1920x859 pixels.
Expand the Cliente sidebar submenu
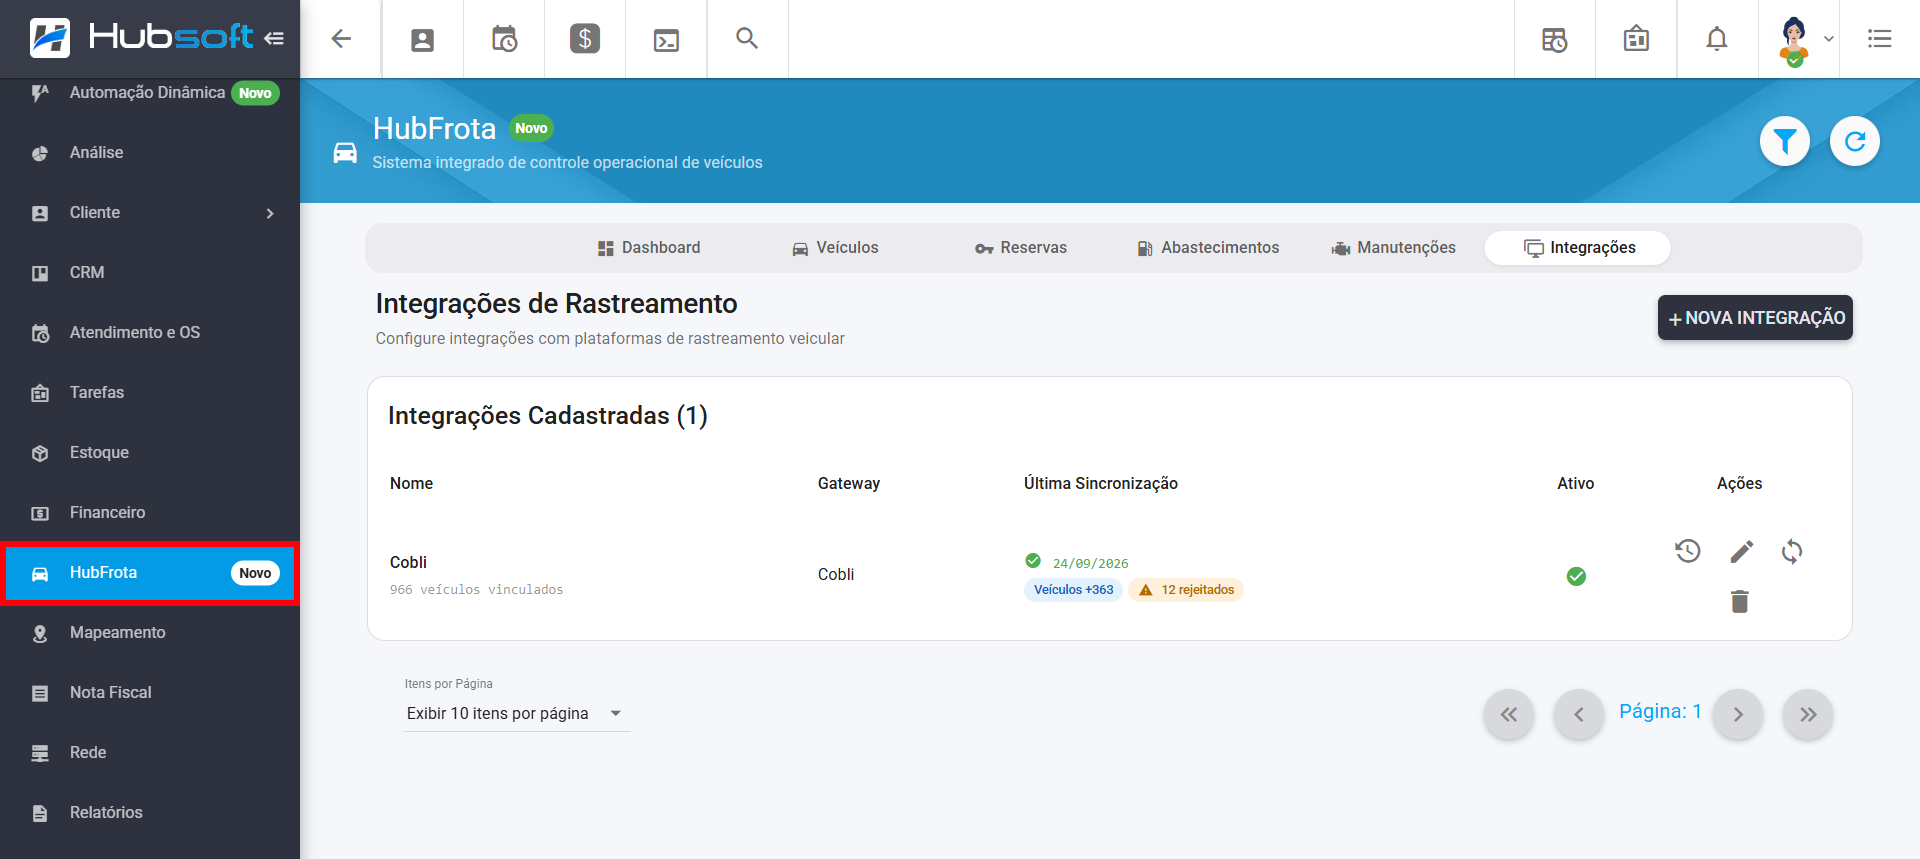(x=270, y=213)
